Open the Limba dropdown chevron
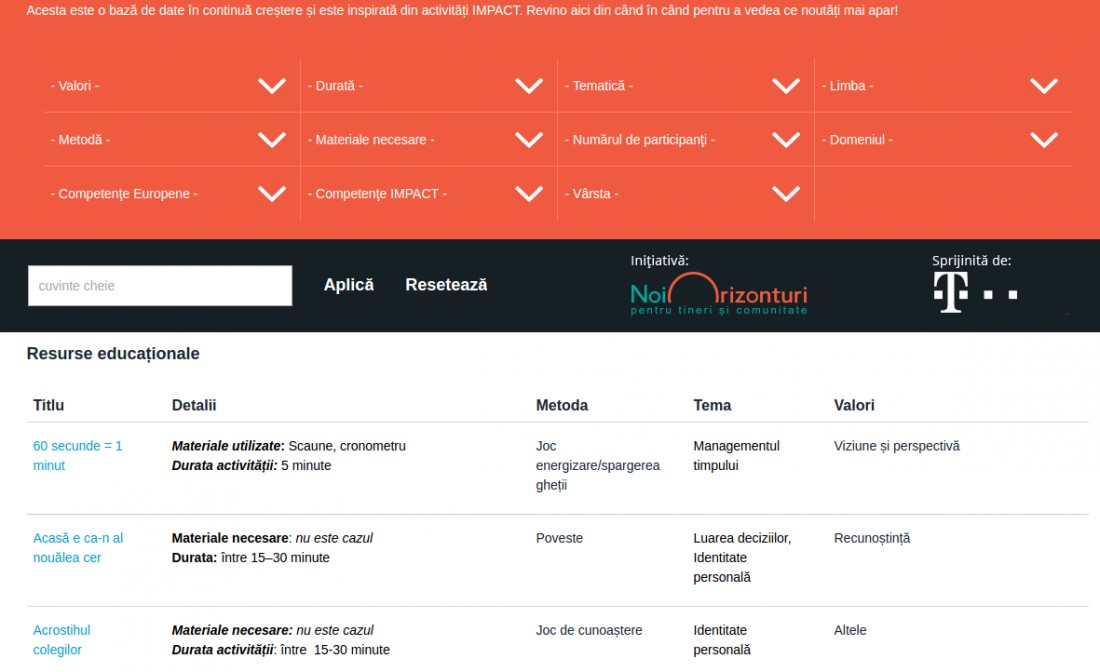This screenshot has width=1100, height=672. (1044, 86)
